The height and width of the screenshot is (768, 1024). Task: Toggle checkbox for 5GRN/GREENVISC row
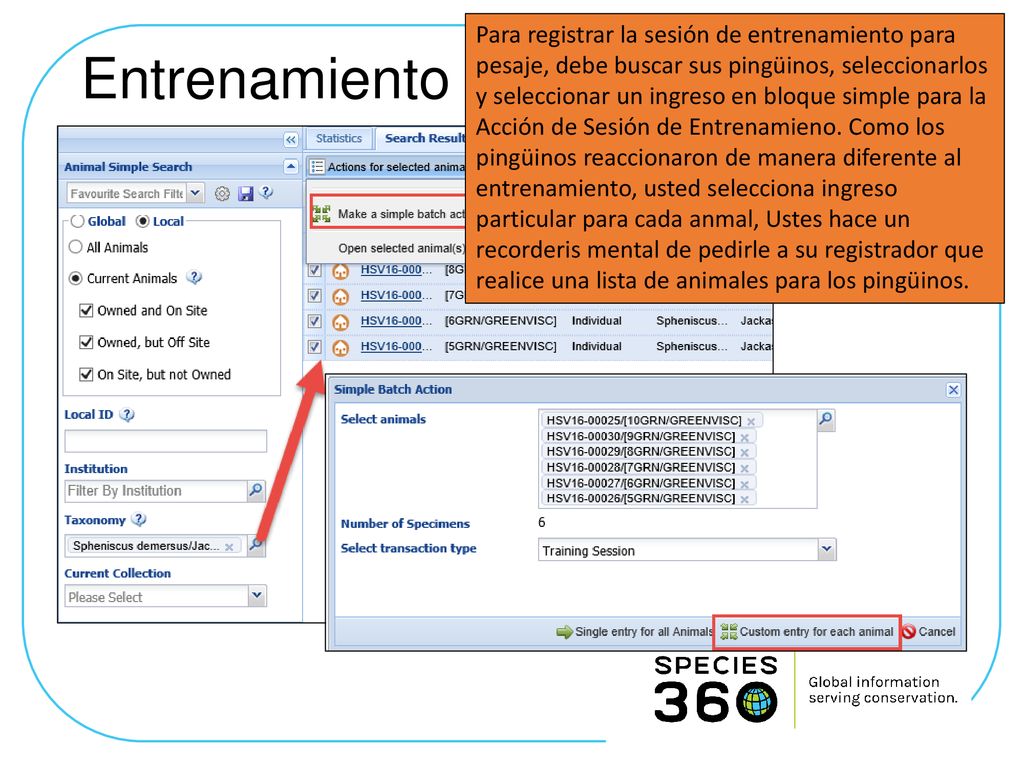[315, 347]
